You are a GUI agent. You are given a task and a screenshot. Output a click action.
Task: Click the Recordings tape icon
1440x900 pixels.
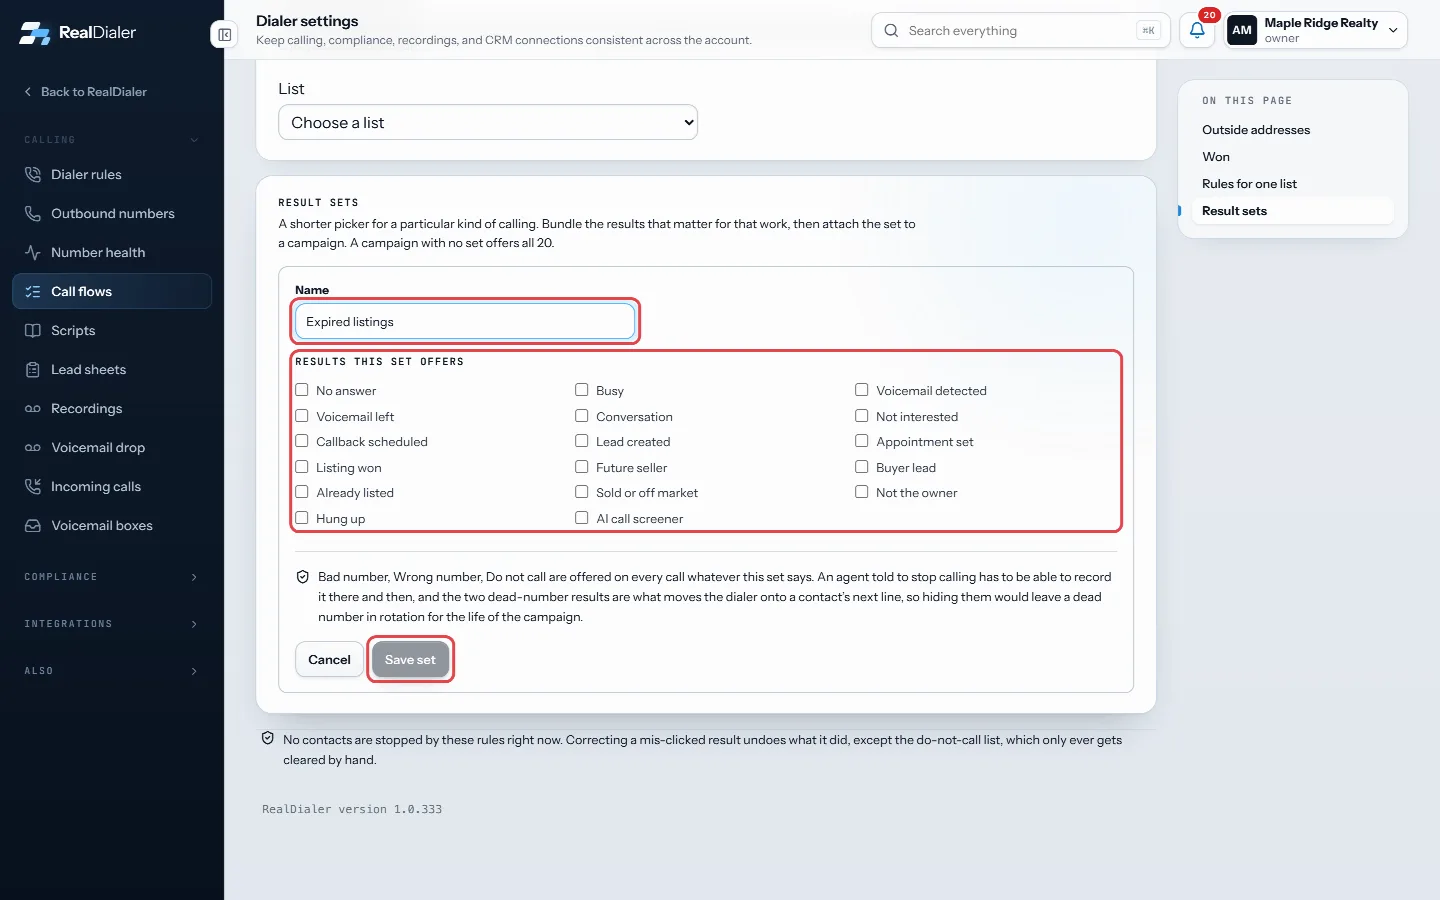pos(33,408)
